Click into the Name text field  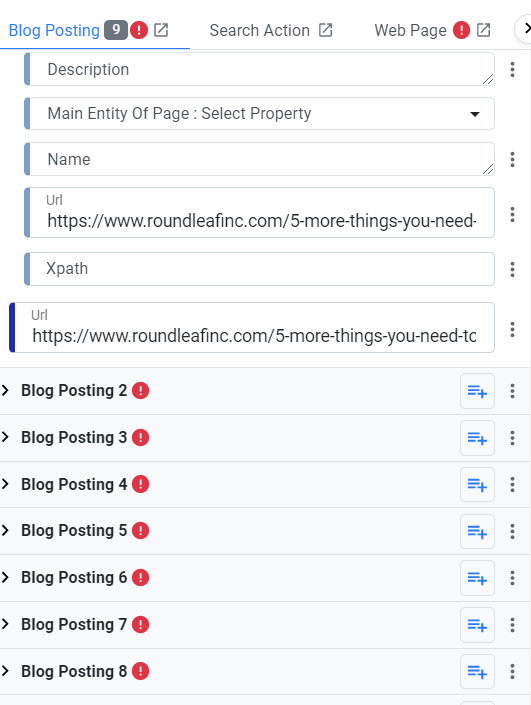259,159
